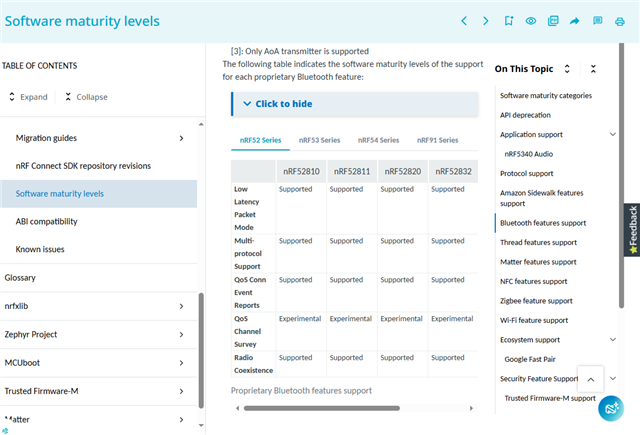Expand Migration guides chevron
The image size is (640, 435).
tap(181, 138)
